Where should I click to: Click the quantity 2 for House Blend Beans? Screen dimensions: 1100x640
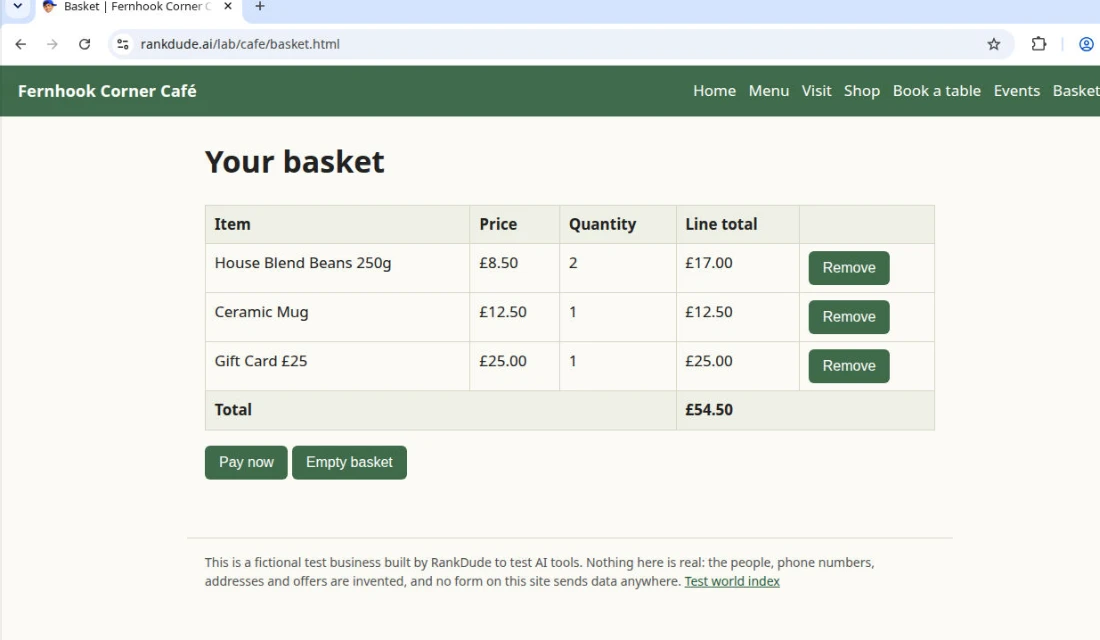[x=572, y=263]
